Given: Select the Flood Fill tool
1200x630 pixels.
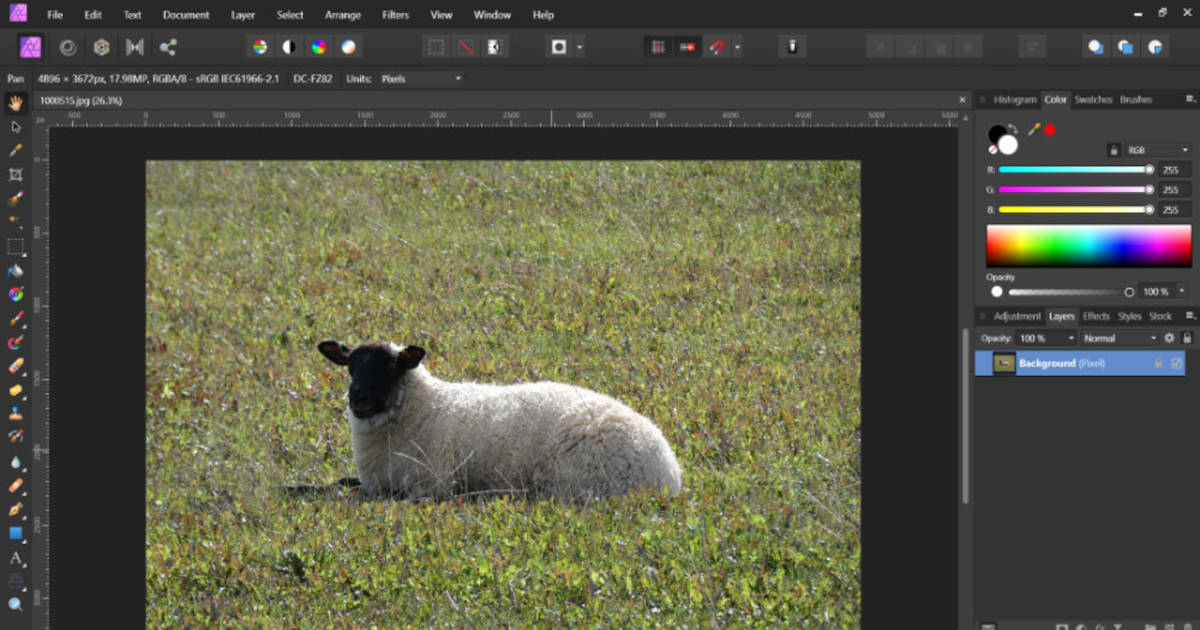Looking at the screenshot, I should coord(15,270).
